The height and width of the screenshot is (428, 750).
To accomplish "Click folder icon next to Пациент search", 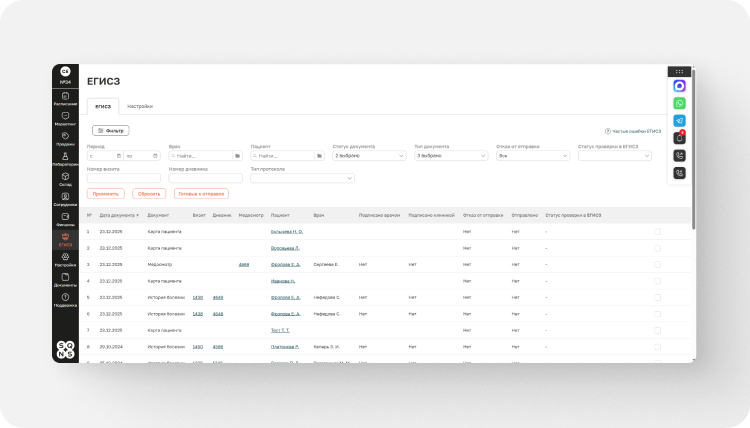I will click(319, 156).
